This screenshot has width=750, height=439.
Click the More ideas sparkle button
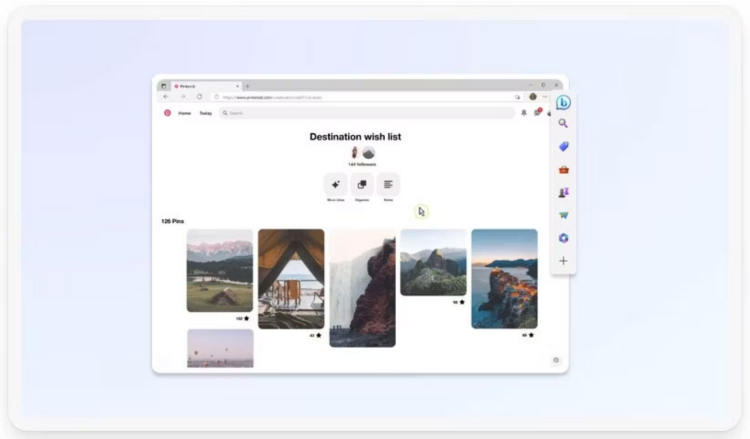pyautogui.click(x=335, y=185)
